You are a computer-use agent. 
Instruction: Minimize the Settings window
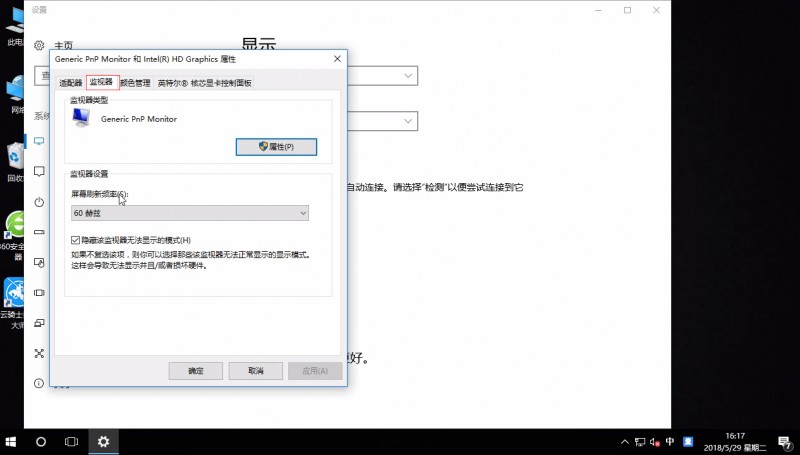coord(599,10)
